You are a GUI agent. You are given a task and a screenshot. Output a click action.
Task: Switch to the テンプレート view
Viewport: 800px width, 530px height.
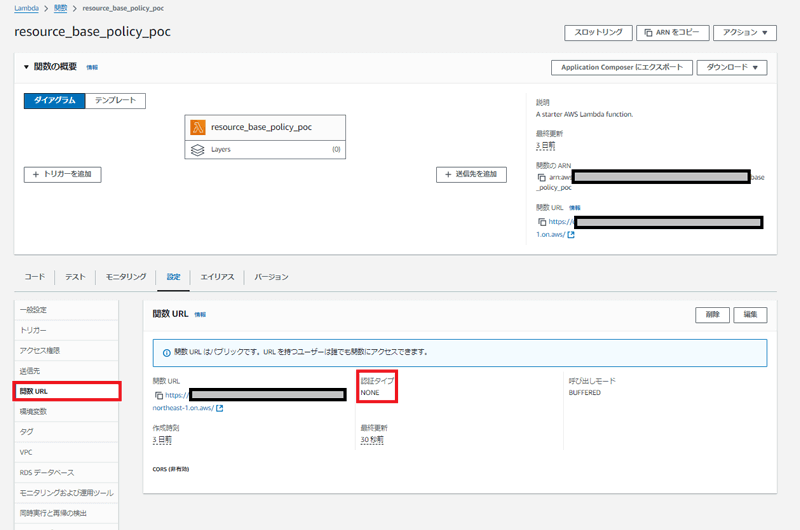coord(115,100)
